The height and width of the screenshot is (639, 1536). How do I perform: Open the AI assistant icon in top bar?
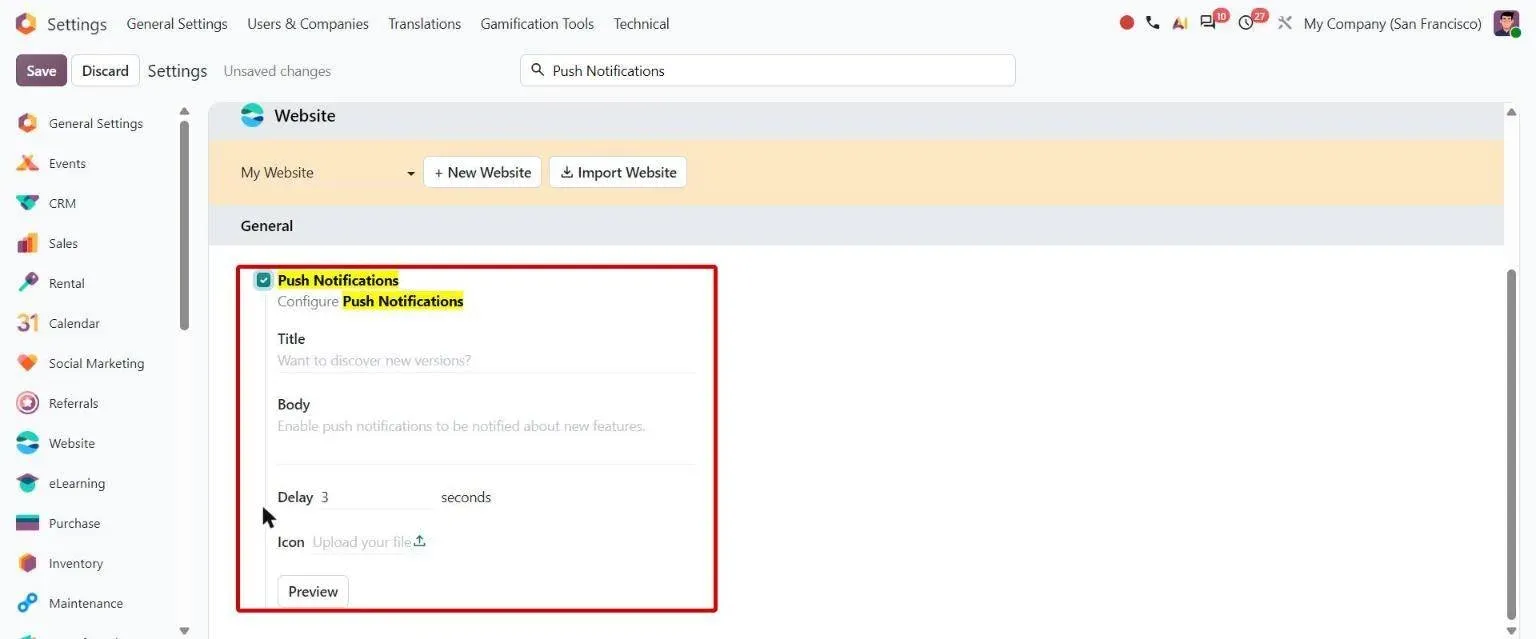tap(1180, 23)
